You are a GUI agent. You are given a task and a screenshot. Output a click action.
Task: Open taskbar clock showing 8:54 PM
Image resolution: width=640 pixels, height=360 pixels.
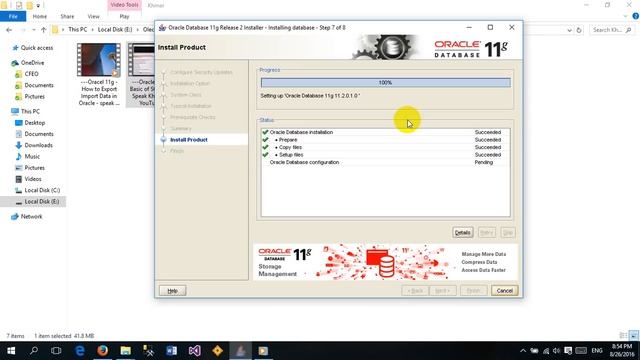coord(622,351)
